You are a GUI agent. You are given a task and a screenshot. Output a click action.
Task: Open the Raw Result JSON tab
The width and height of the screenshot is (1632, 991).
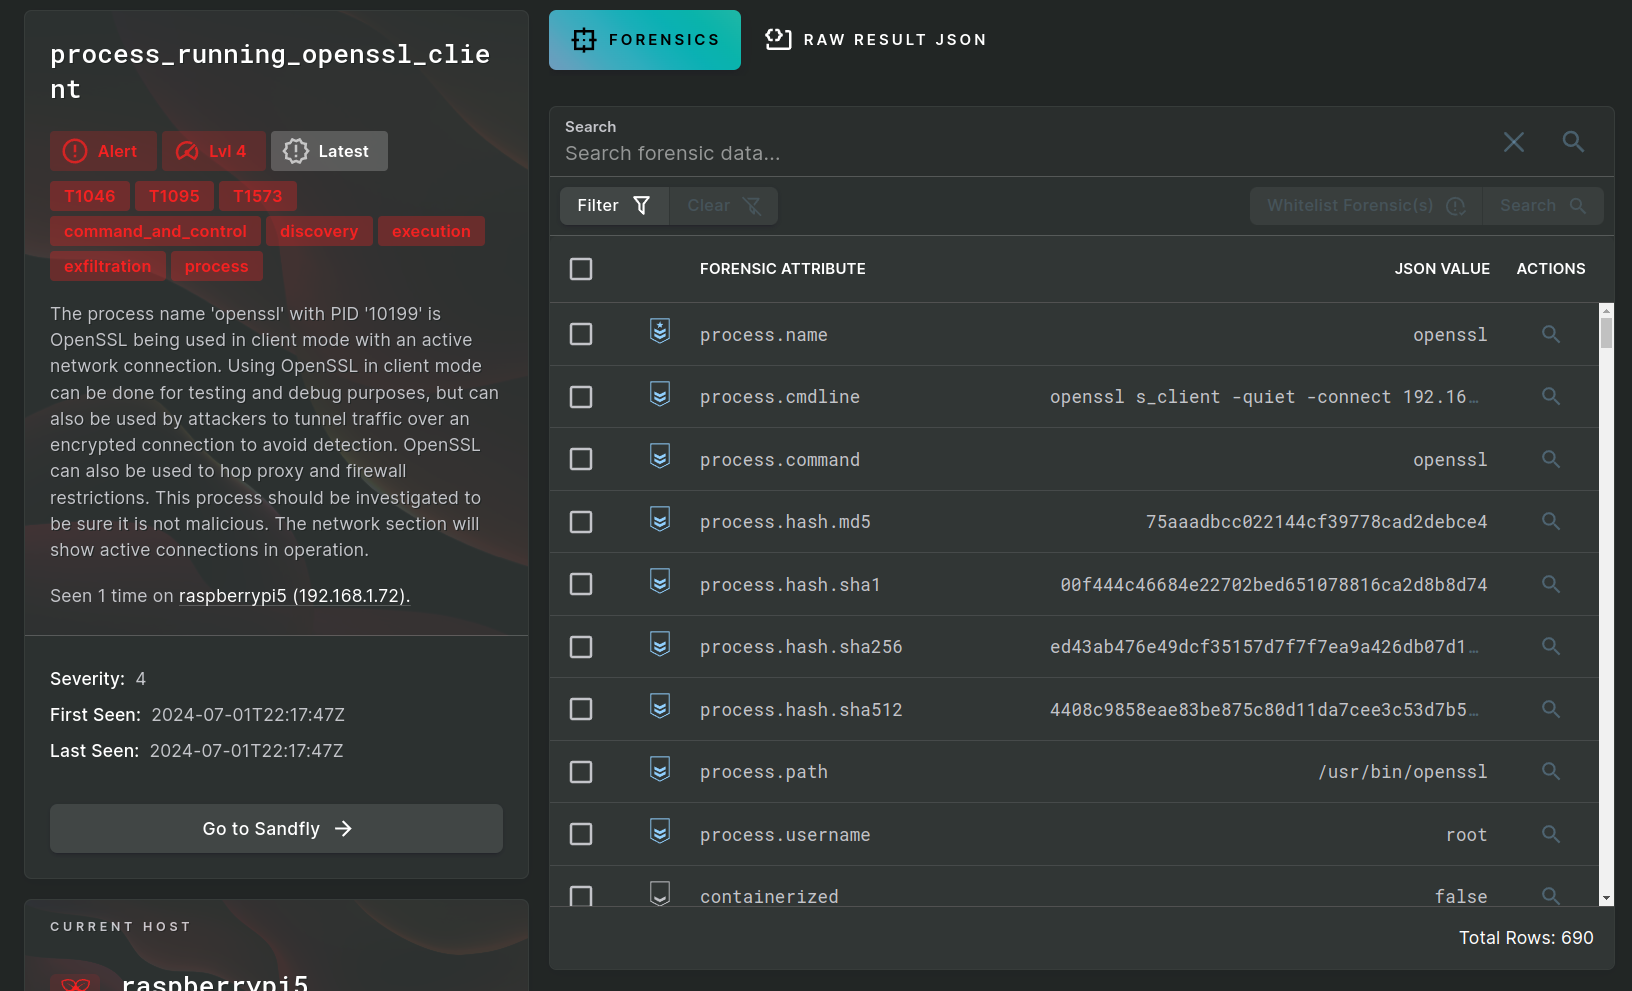(876, 40)
